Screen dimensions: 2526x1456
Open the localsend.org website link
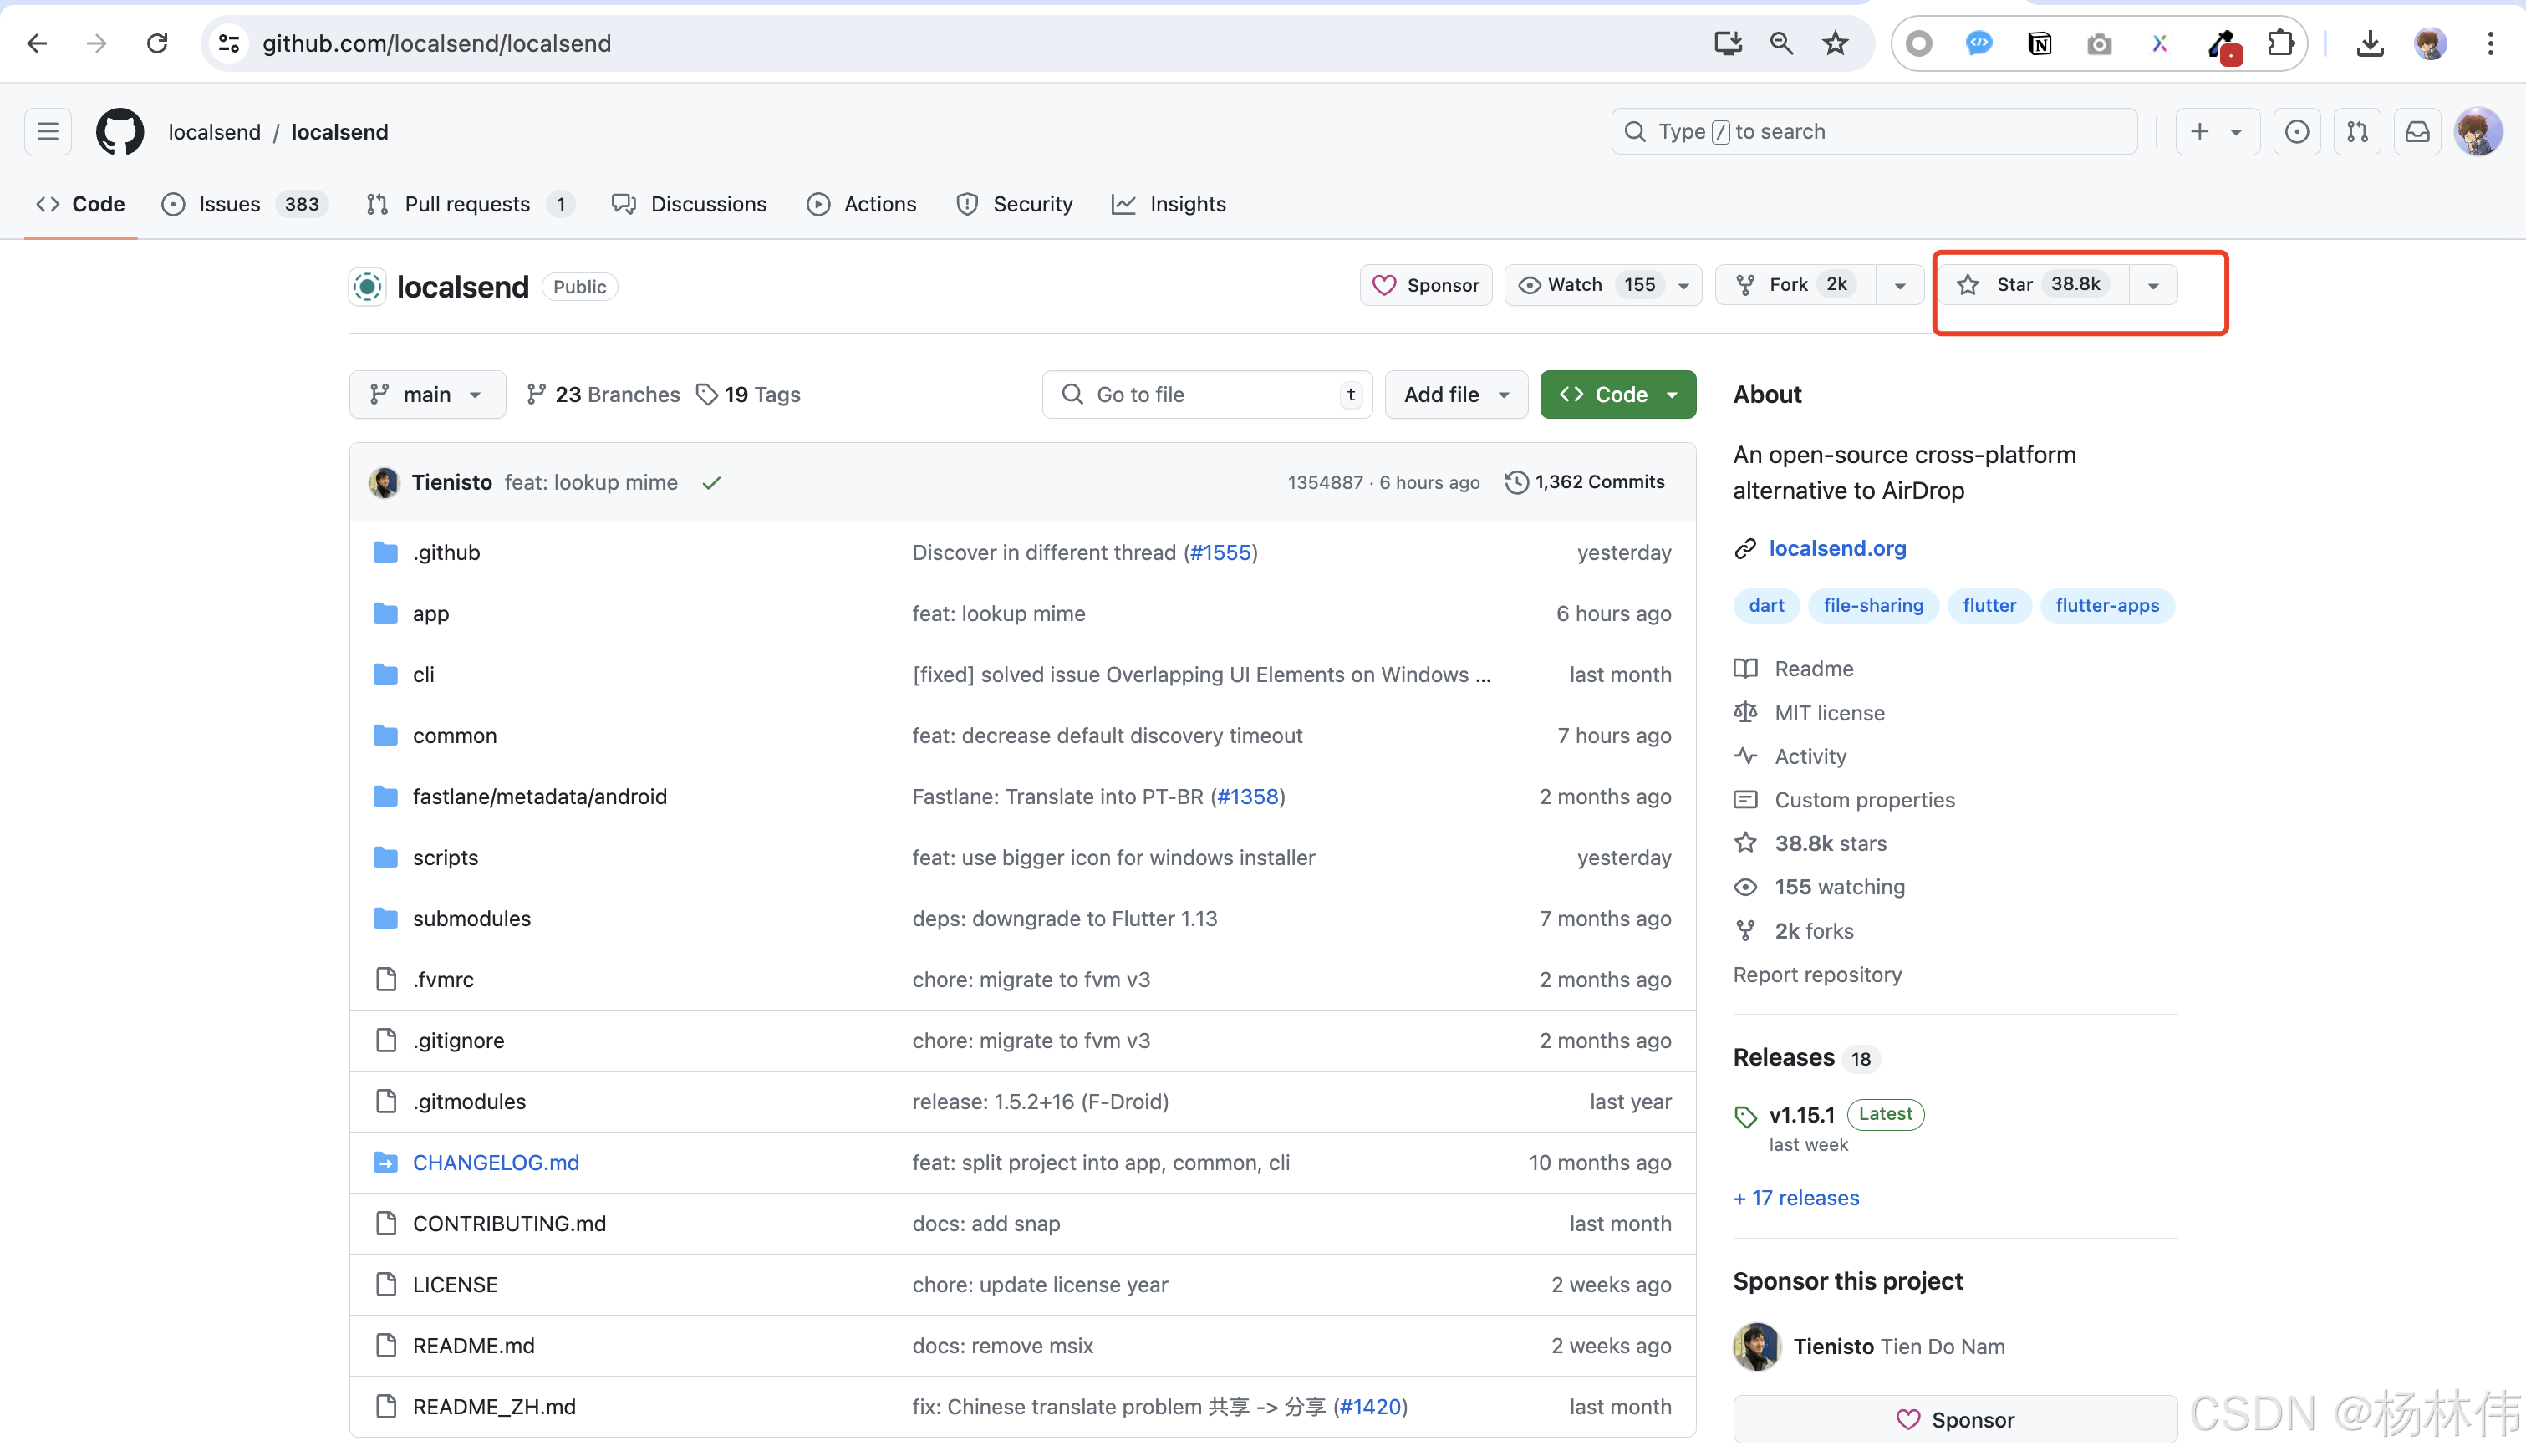(x=1837, y=548)
